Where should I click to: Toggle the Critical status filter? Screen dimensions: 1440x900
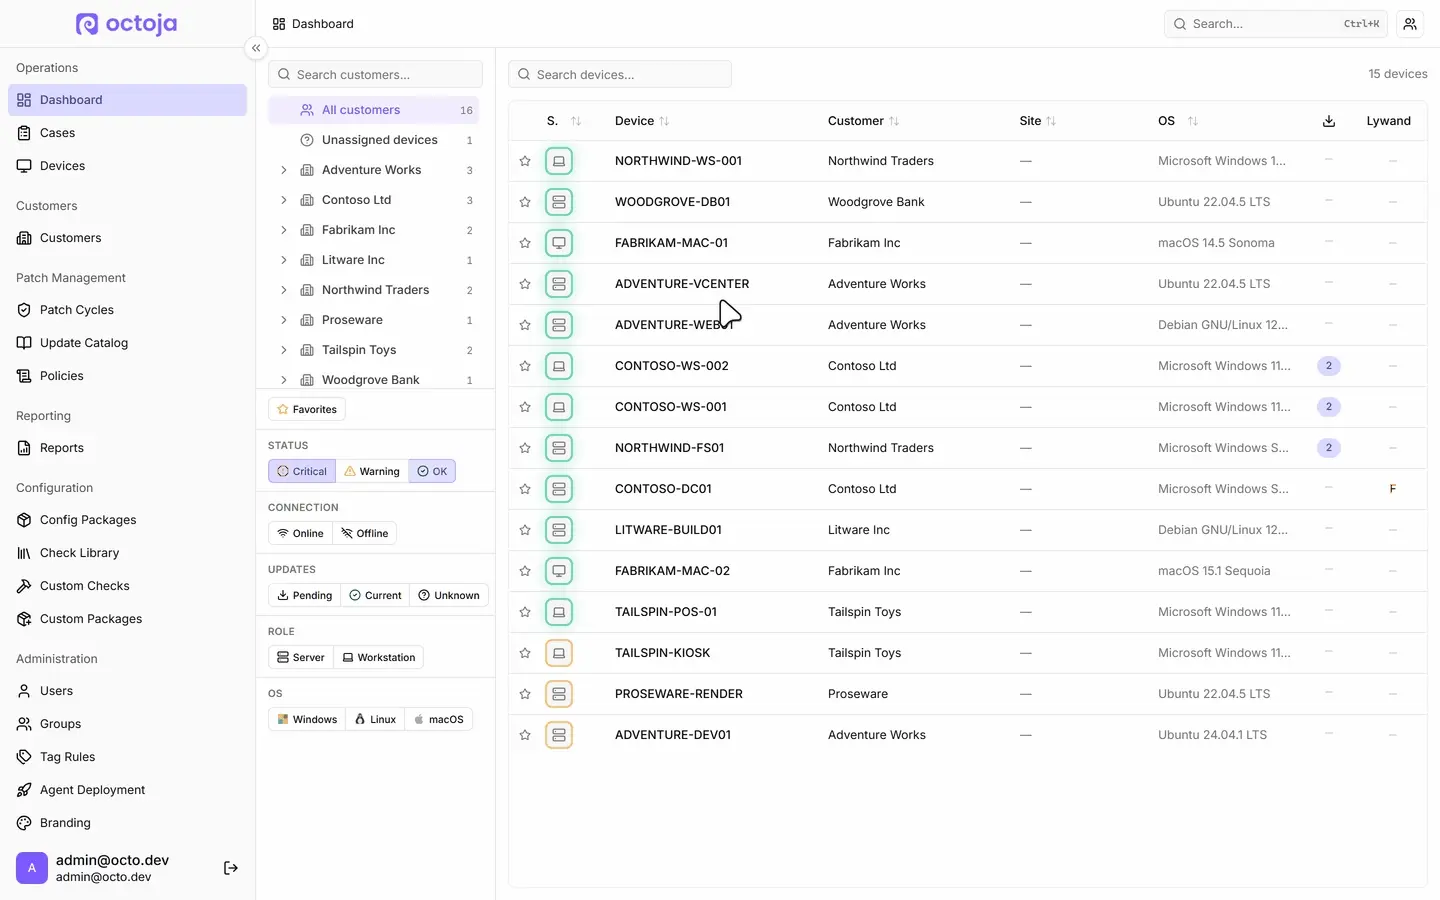click(302, 471)
